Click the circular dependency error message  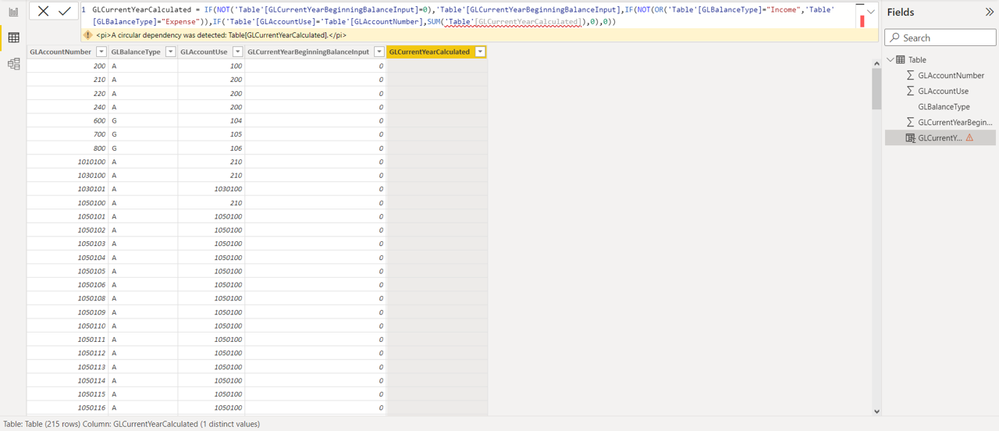coord(221,35)
